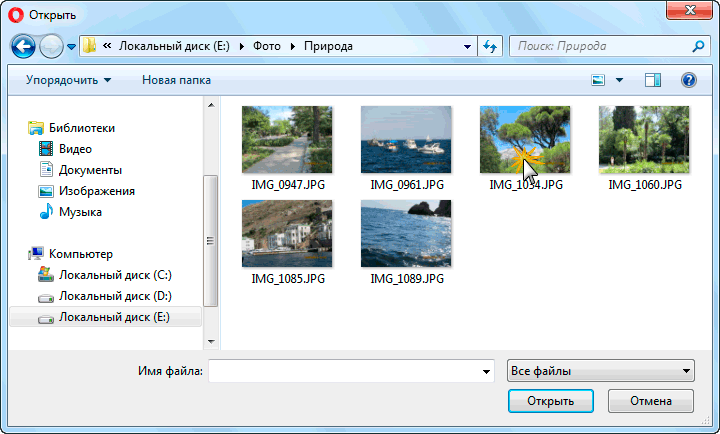This screenshot has width=720, height=434.
Task: Select Локальный диск (E:) in address path
Action: (x=174, y=46)
